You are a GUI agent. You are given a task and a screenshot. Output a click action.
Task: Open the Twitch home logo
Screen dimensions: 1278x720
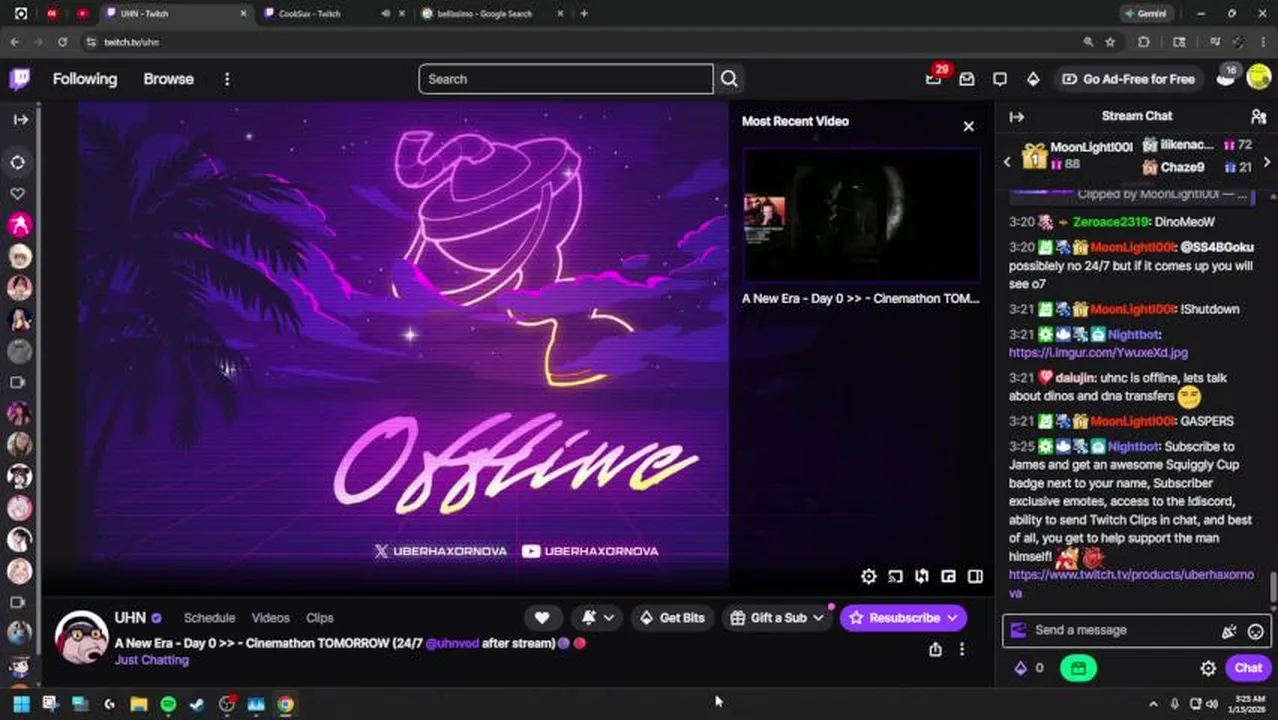point(20,79)
